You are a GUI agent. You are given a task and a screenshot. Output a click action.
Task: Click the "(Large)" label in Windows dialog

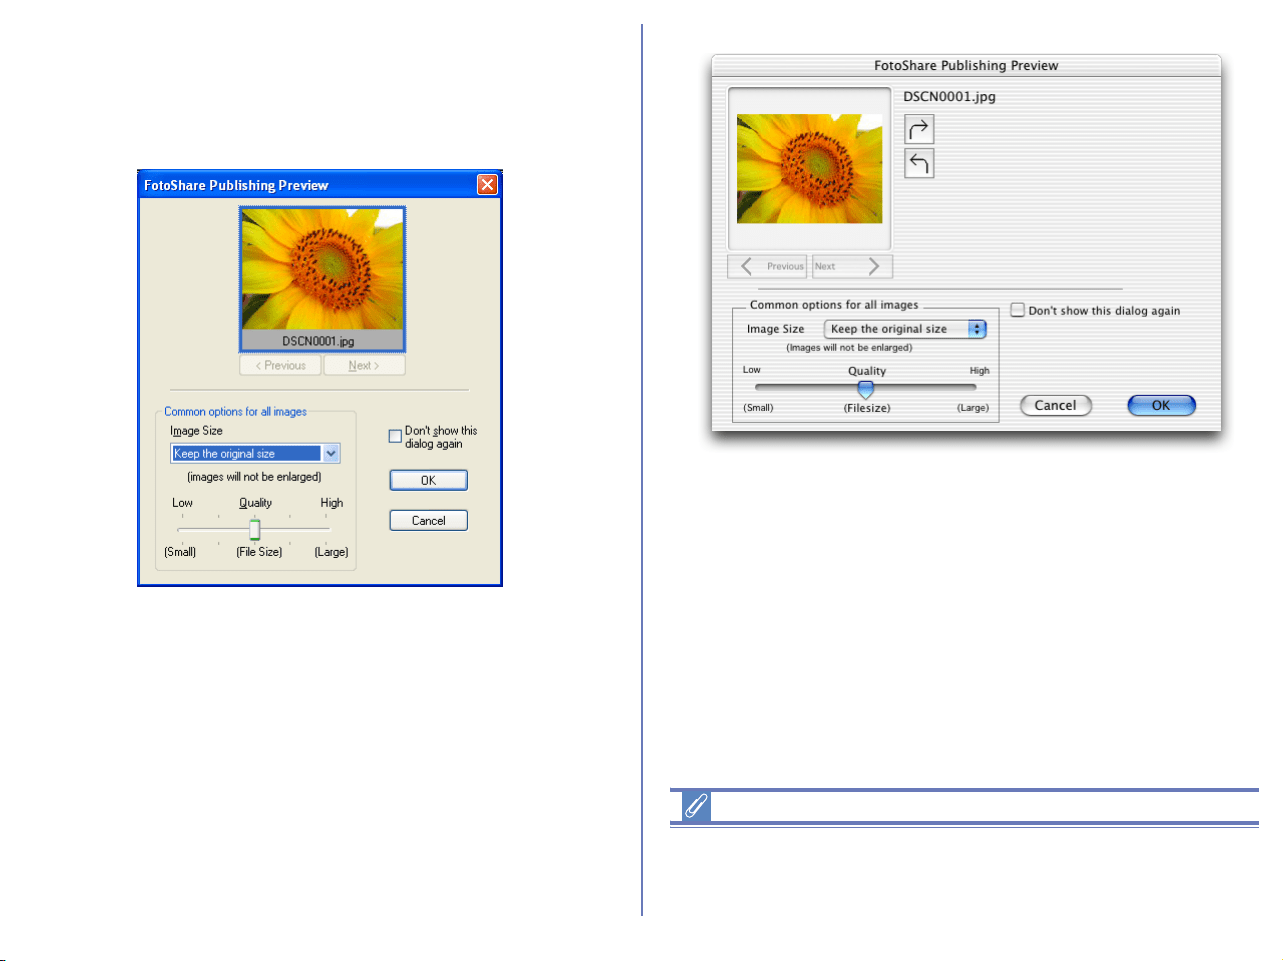click(331, 552)
